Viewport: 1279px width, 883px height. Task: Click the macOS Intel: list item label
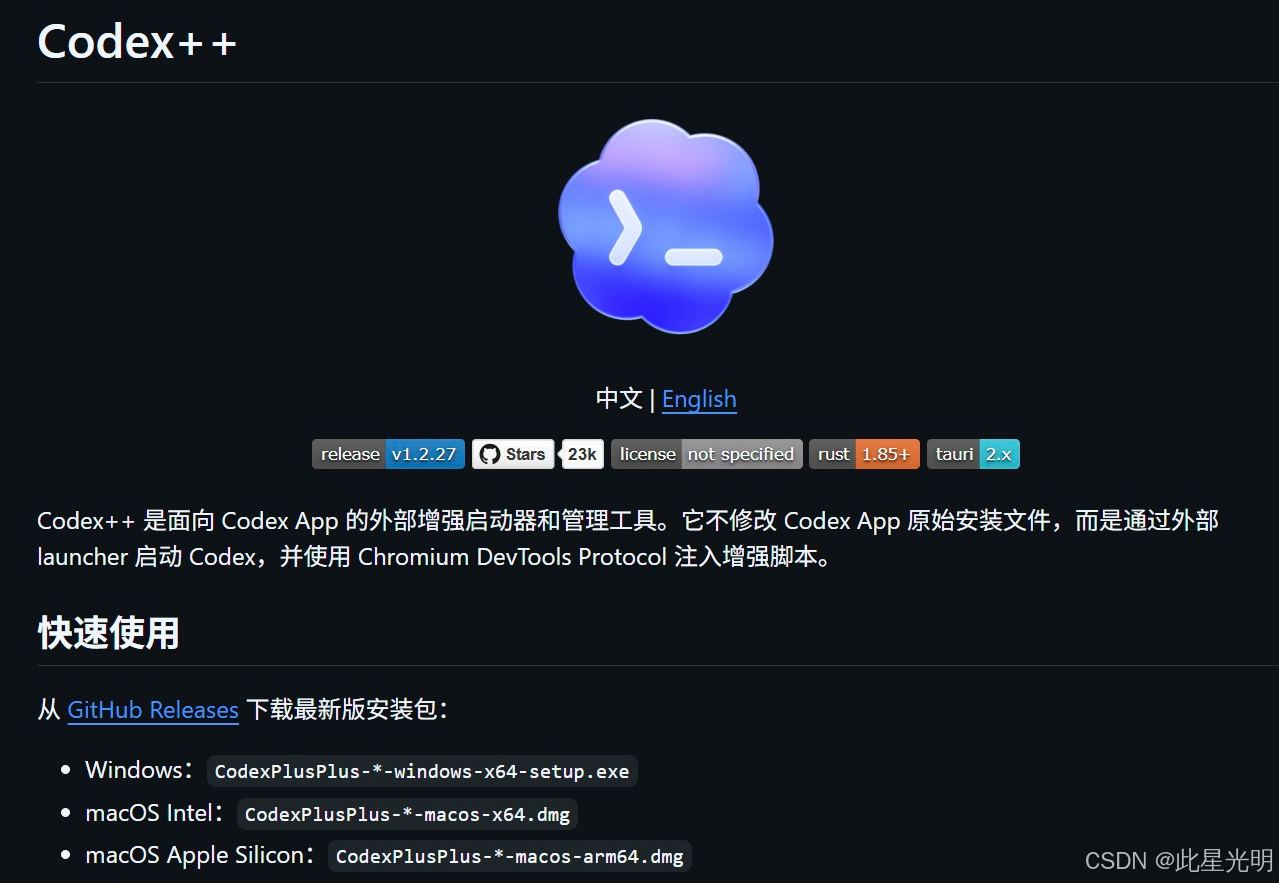[154, 813]
